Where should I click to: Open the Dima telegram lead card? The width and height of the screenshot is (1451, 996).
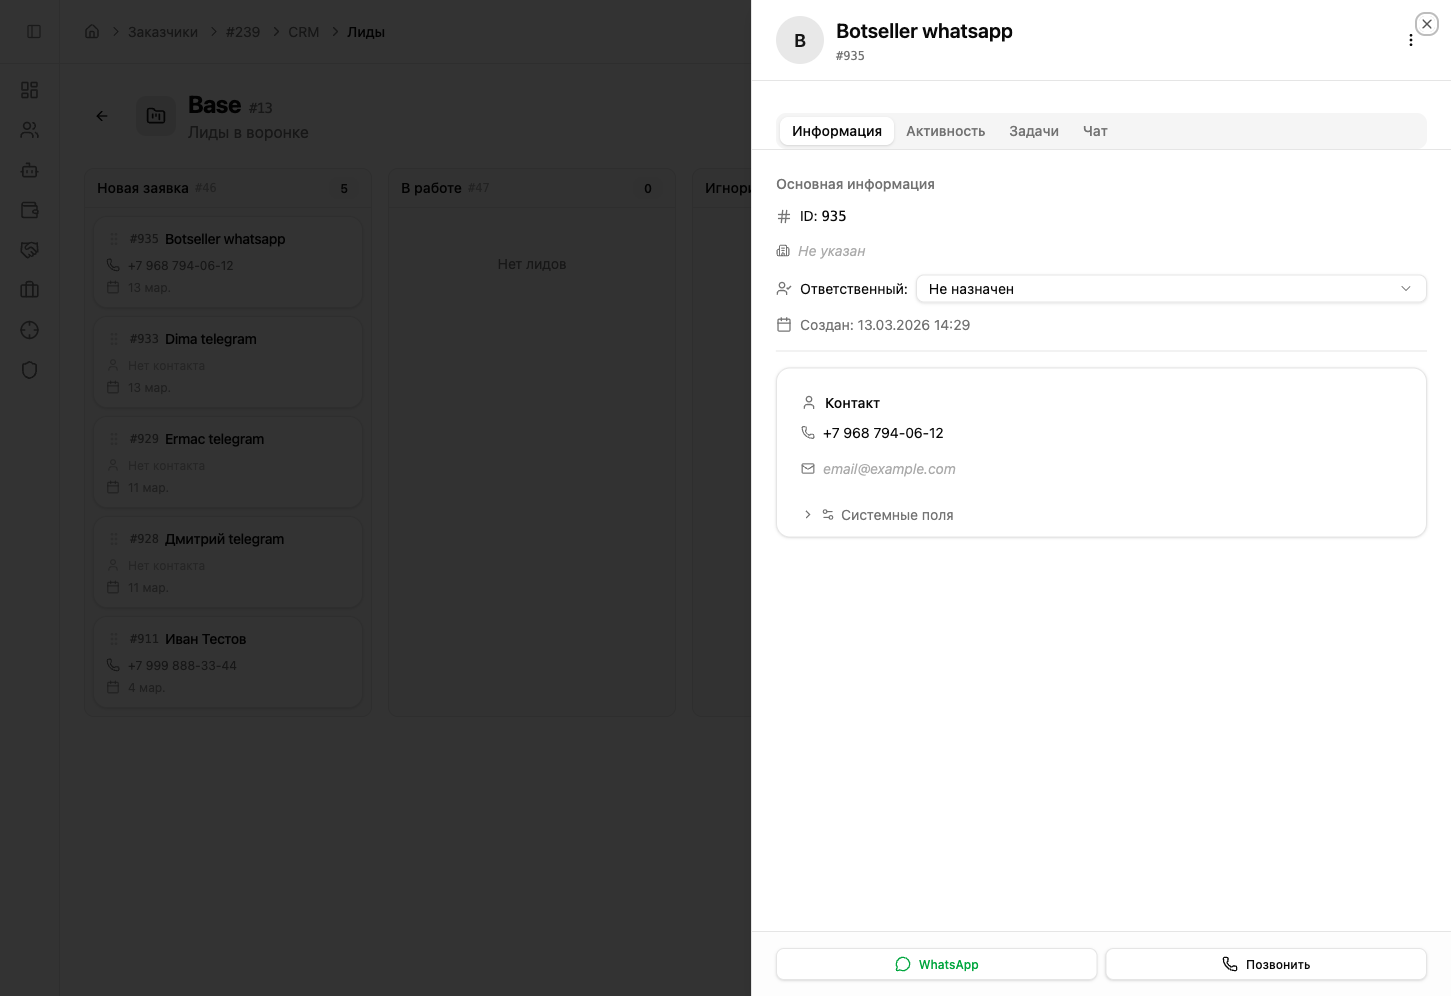pyautogui.click(x=228, y=361)
